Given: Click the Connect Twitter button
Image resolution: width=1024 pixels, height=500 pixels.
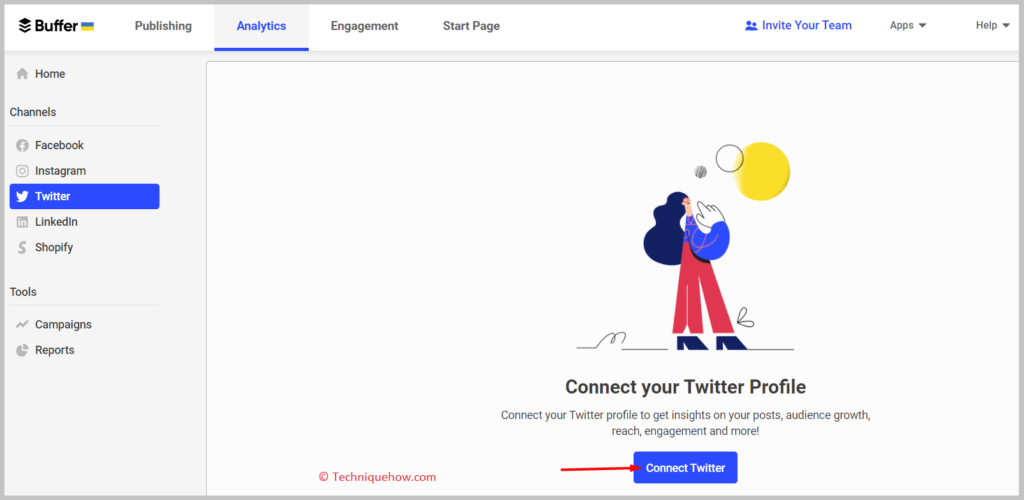Looking at the screenshot, I should click(x=685, y=467).
